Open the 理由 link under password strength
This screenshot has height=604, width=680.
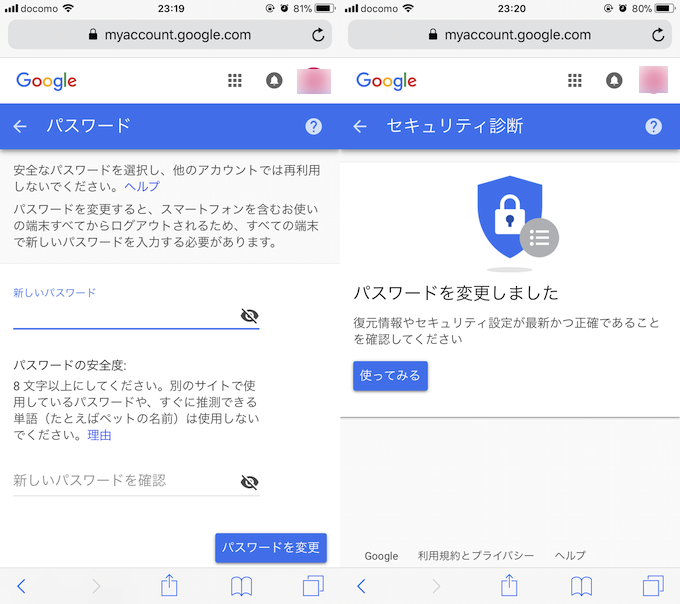click(x=99, y=435)
